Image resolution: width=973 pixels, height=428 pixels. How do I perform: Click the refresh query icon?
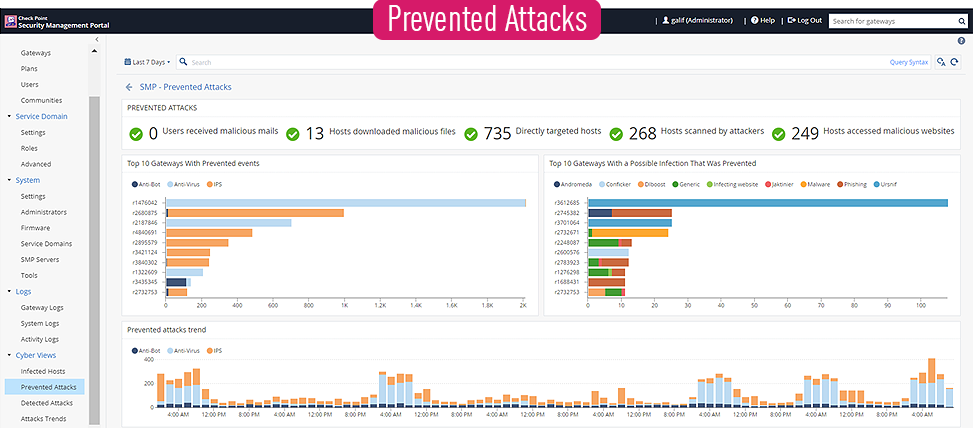point(955,62)
